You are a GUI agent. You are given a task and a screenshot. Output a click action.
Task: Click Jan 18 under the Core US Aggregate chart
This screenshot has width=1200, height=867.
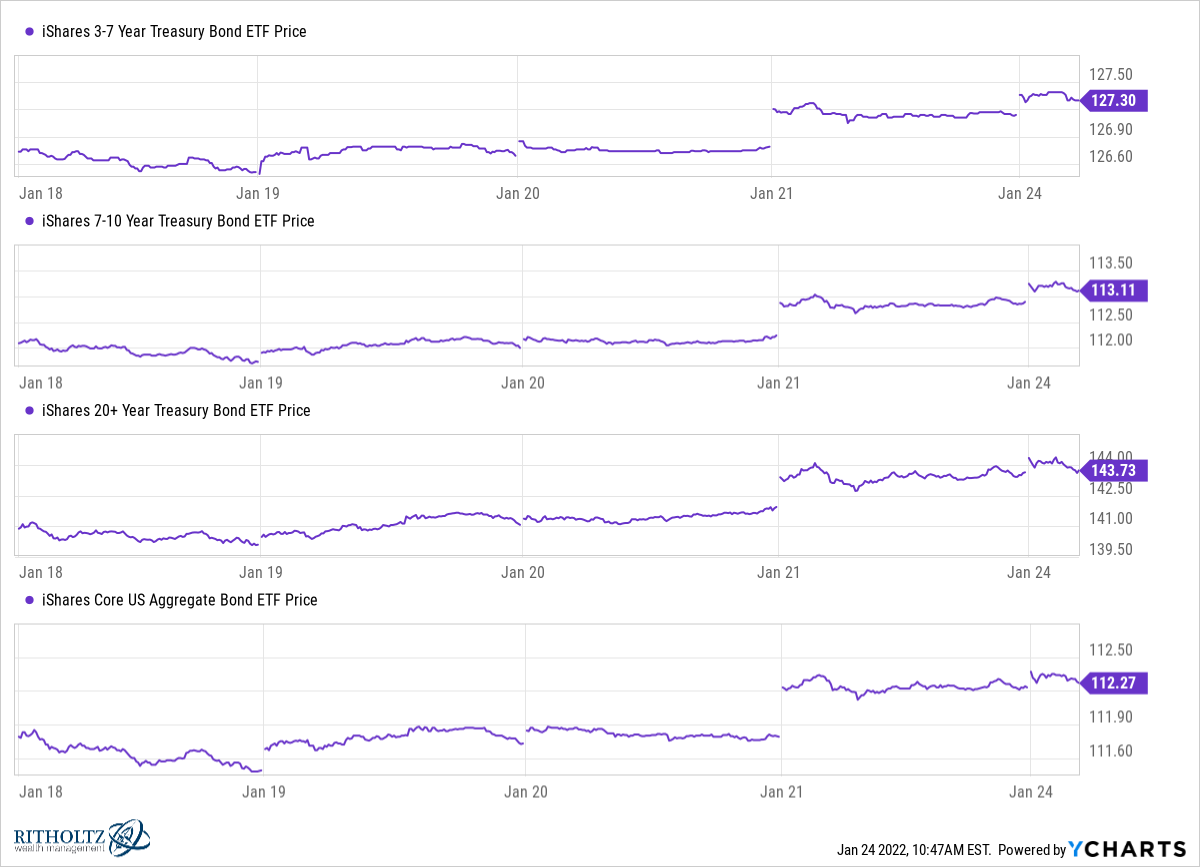coord(41,792)
